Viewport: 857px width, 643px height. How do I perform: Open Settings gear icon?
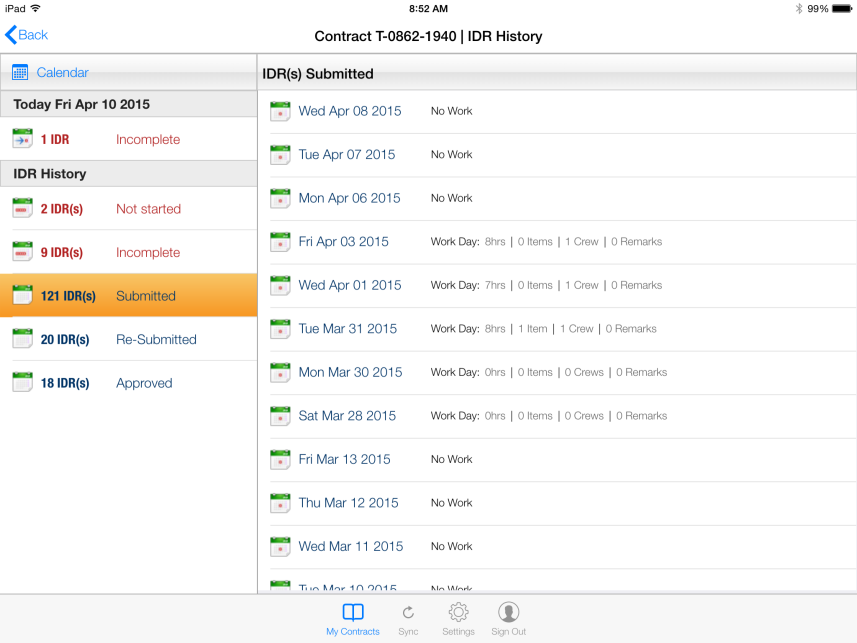click(458, 613)
